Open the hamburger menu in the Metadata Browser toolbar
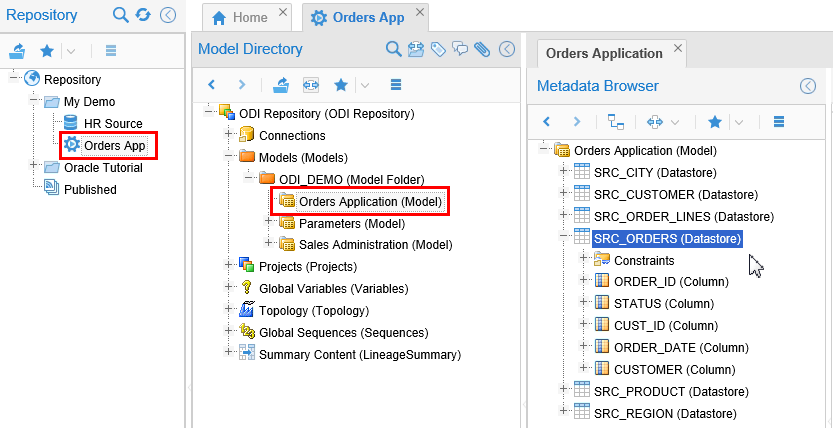Screen dimensions: 833x428 point(779,122)
